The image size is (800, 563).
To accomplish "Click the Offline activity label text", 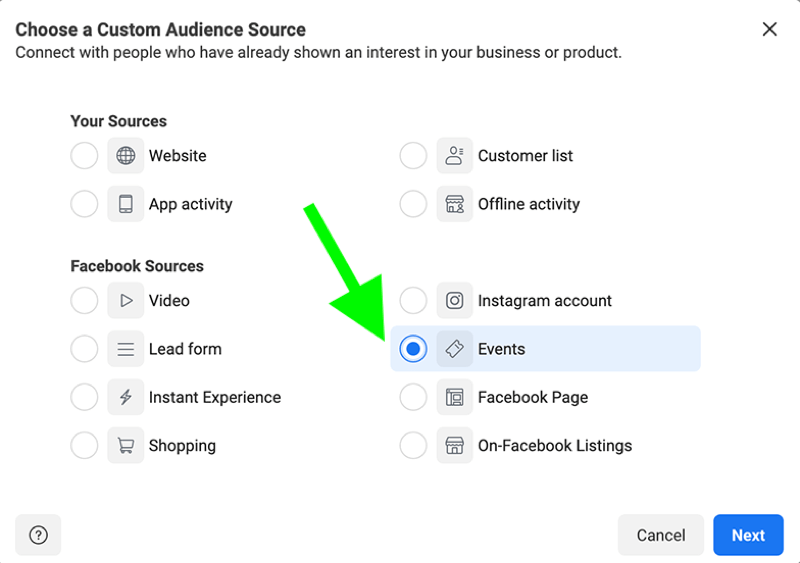I will (529, 204).
